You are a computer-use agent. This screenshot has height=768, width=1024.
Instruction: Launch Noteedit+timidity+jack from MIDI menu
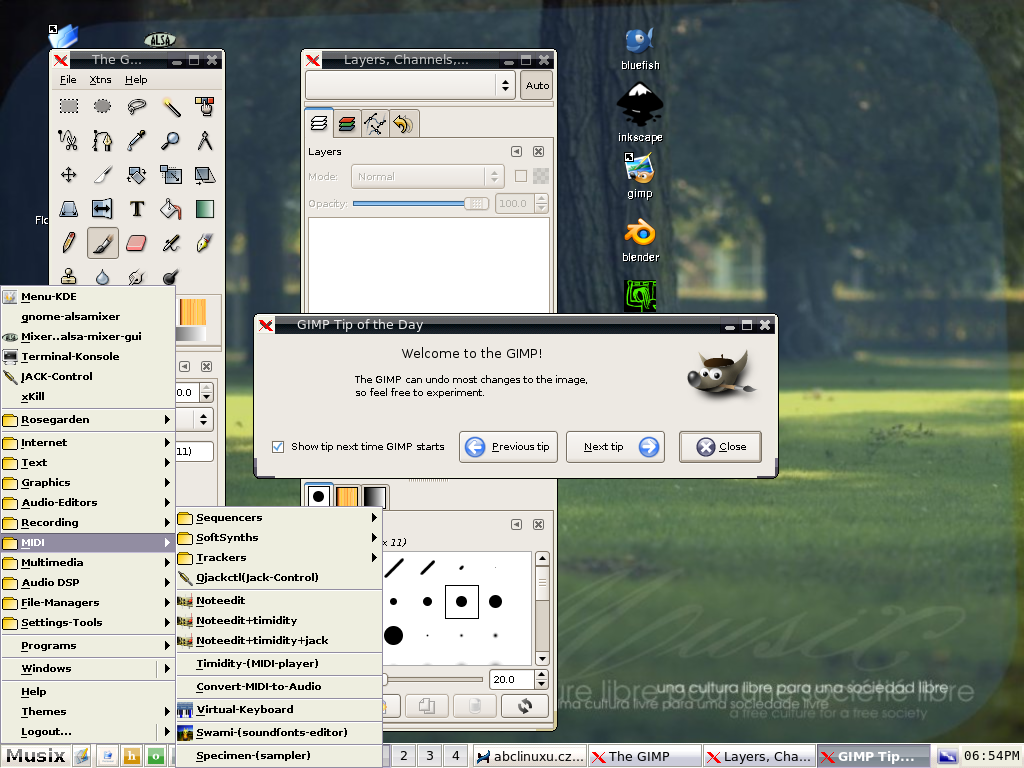click(x=279, y=641)
